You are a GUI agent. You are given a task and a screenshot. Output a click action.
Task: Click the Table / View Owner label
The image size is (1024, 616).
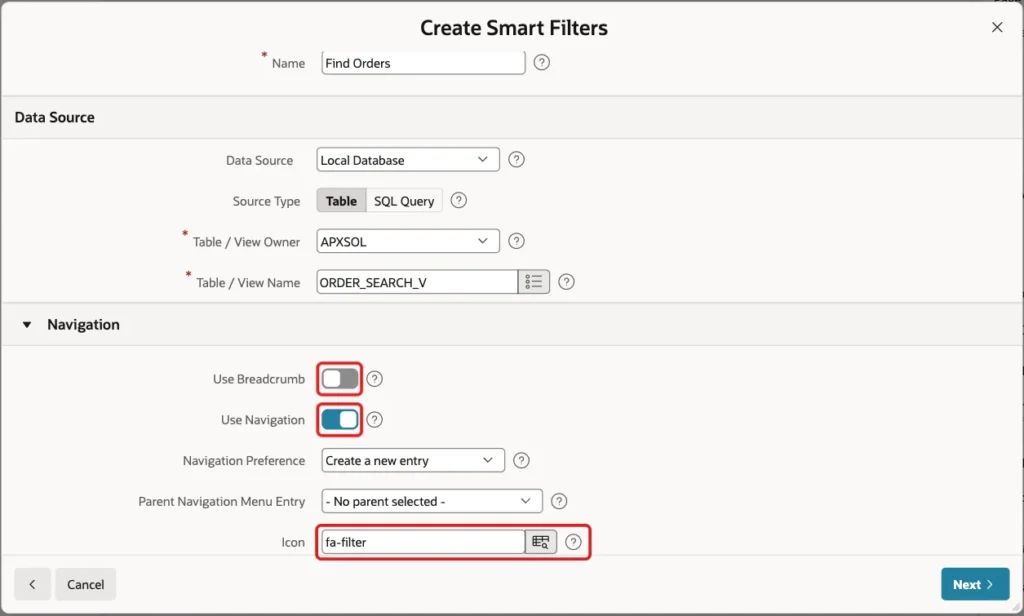coord(246,242)
